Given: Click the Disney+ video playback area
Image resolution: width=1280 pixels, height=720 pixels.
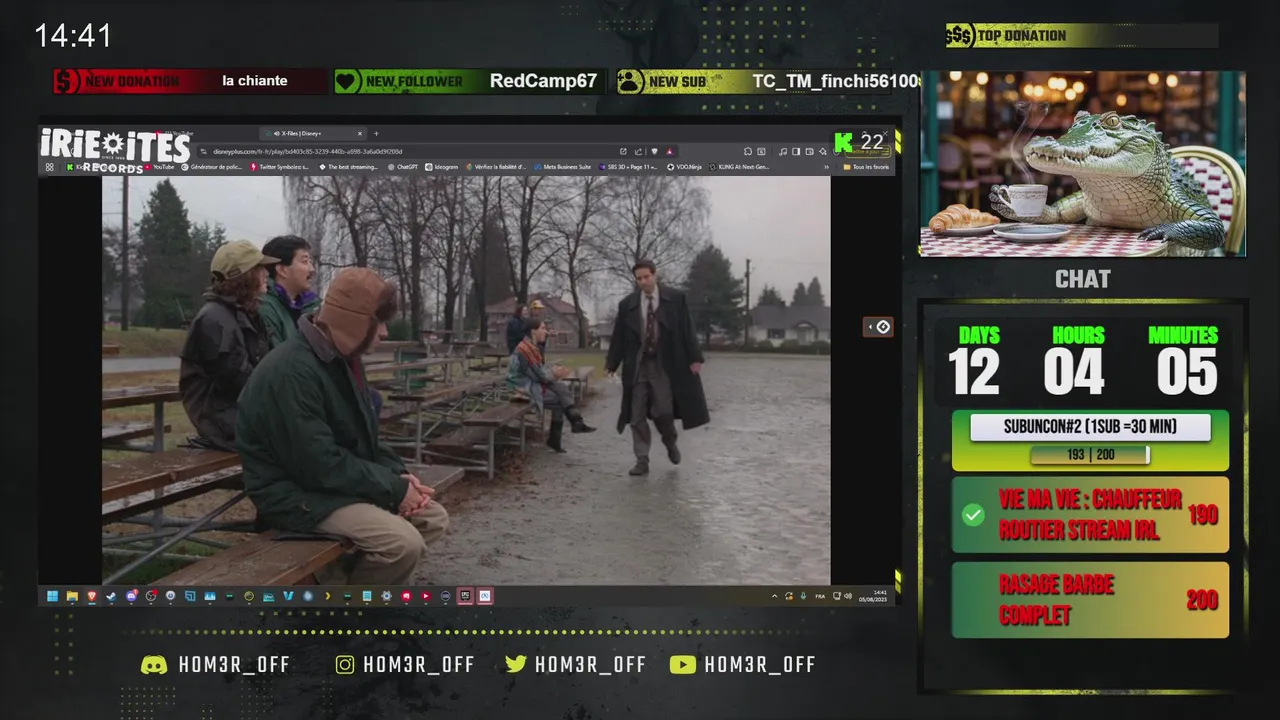Looking at the screenshot, I should coord(466,380).
